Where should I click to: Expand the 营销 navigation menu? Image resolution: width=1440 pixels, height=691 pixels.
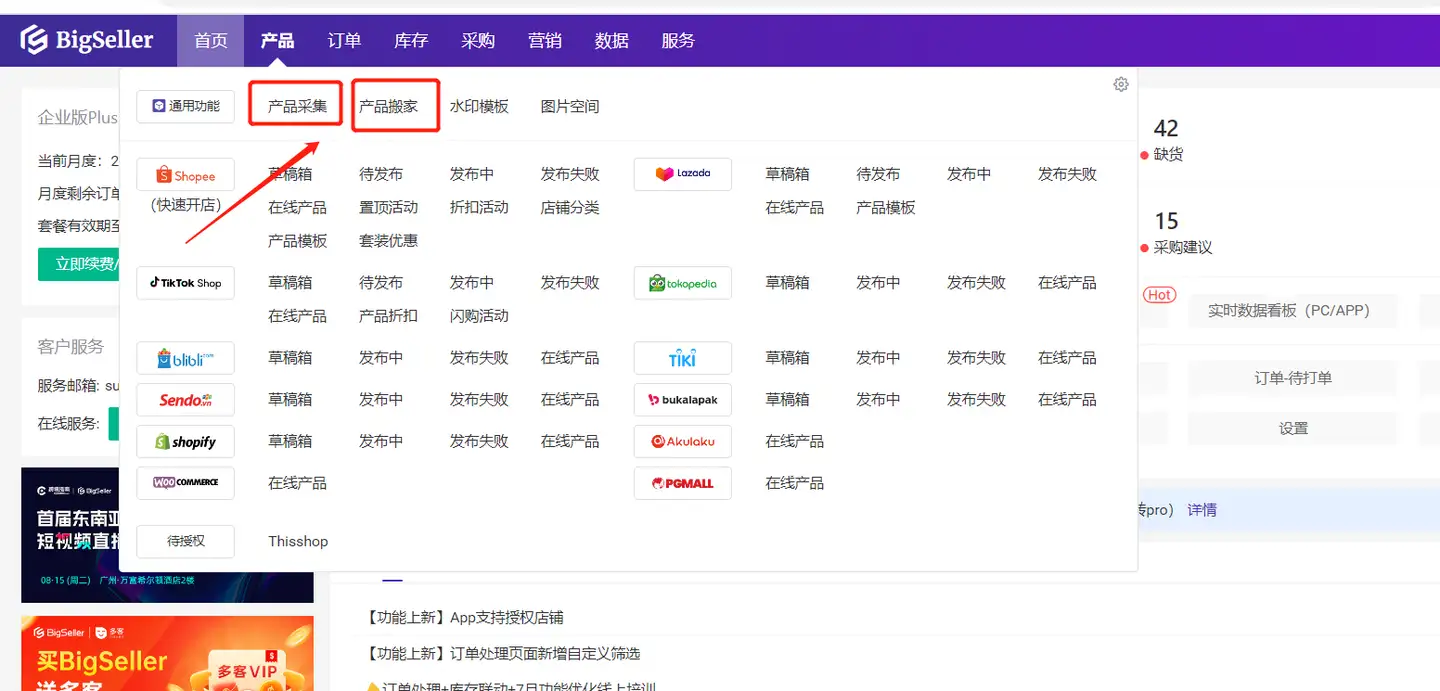coord(545,41)
